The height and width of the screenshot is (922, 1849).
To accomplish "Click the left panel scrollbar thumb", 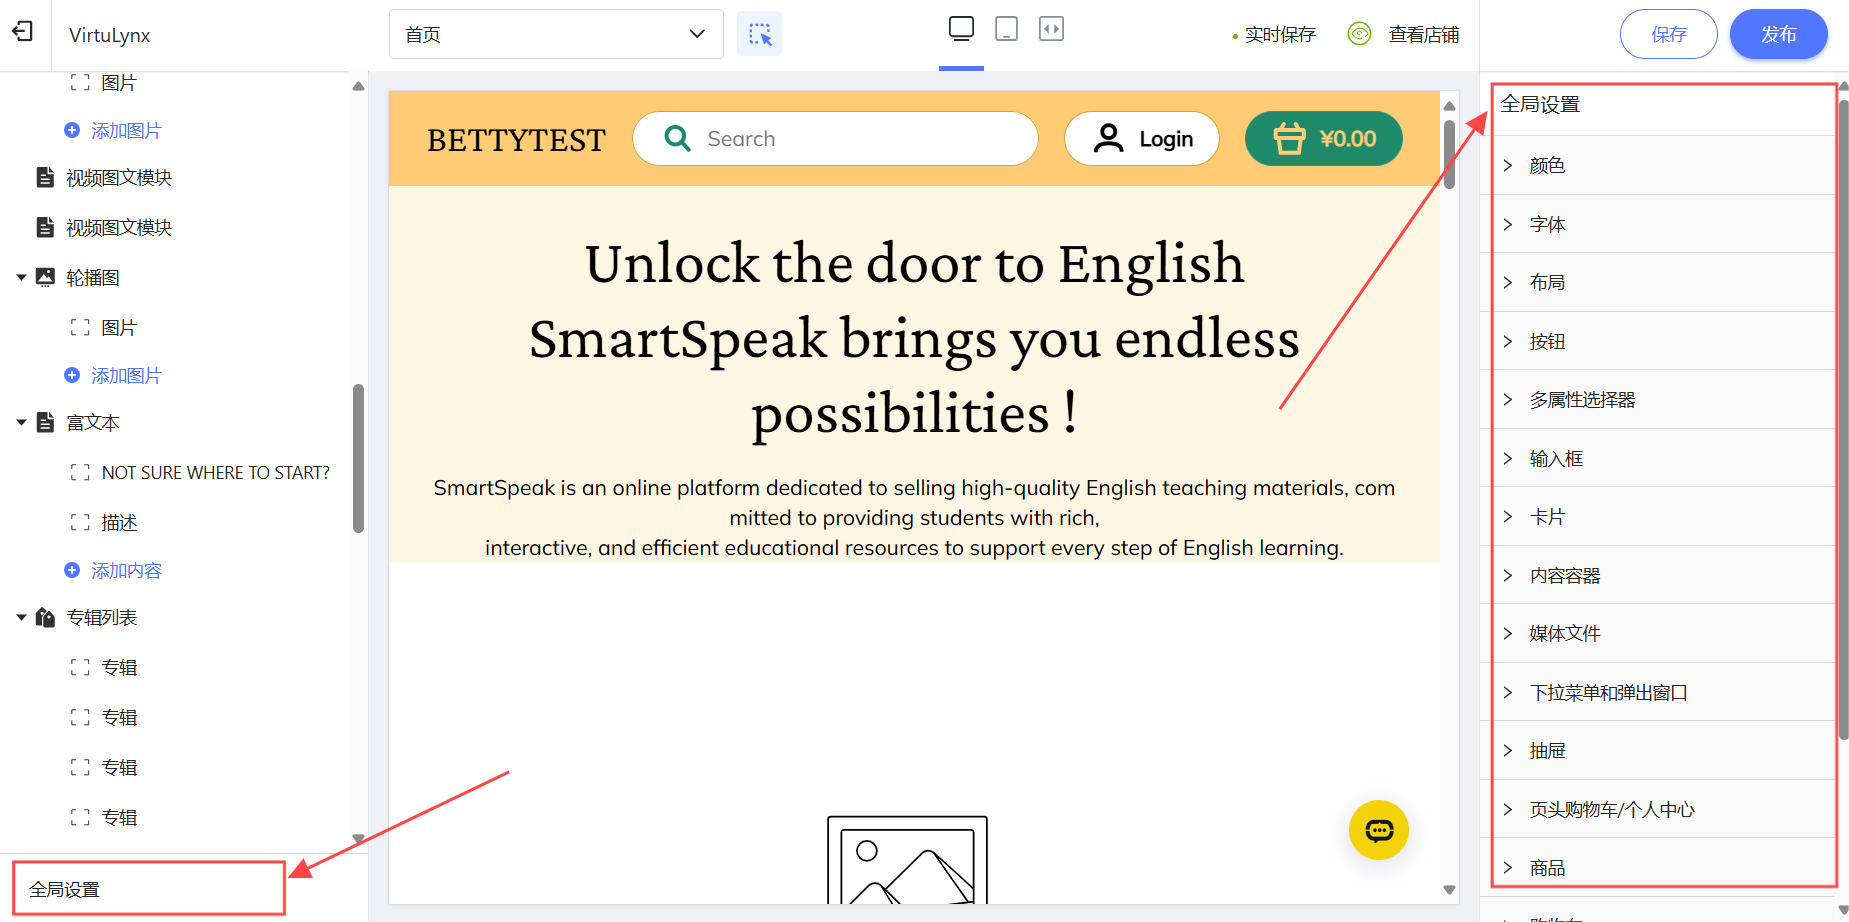I will point(358,459).
